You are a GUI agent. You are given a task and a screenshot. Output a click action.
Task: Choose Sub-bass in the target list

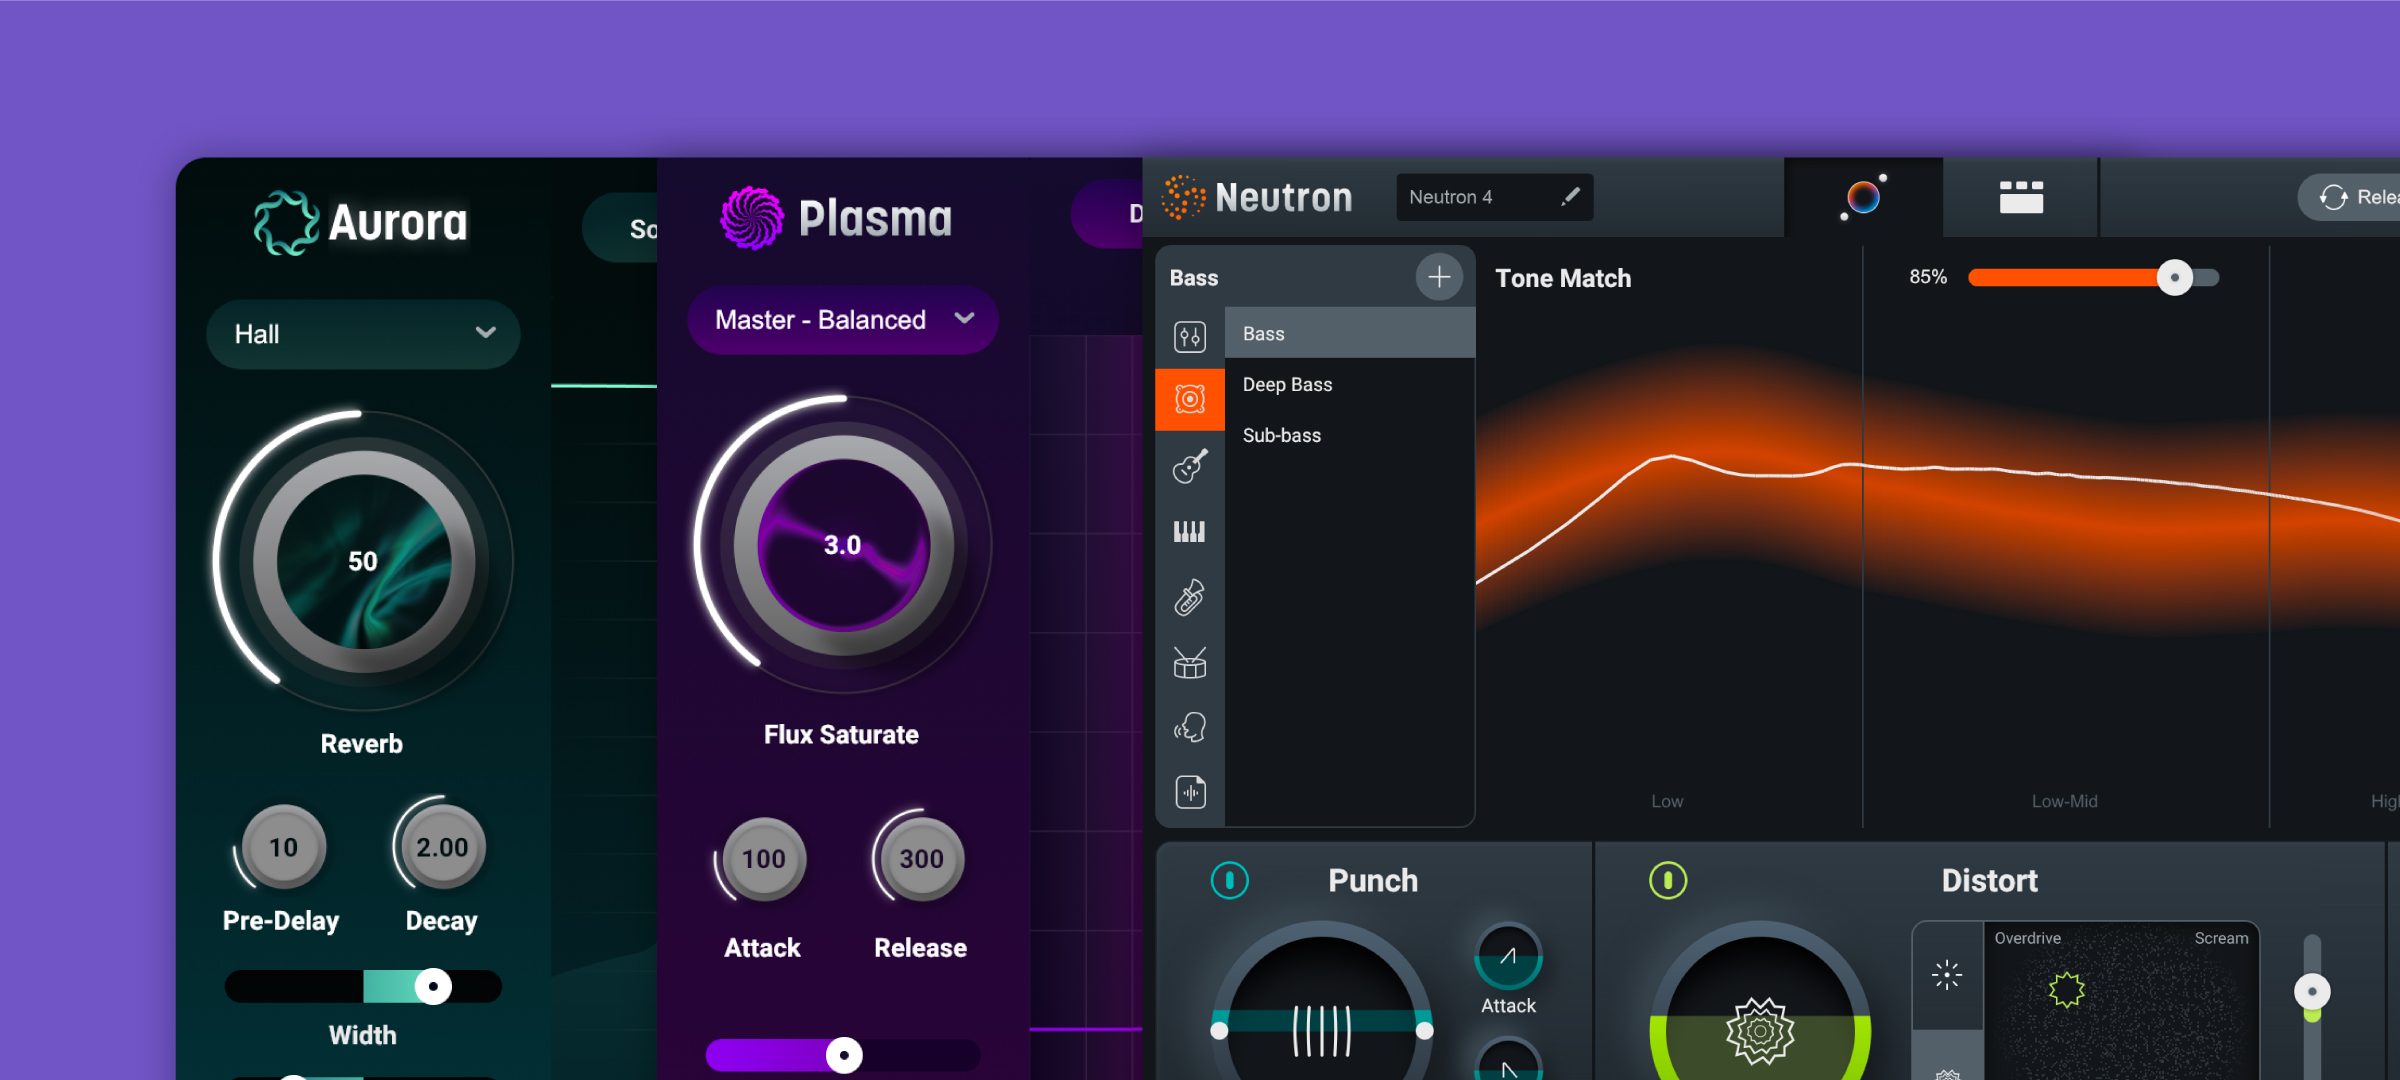[x=1350, y=435]
